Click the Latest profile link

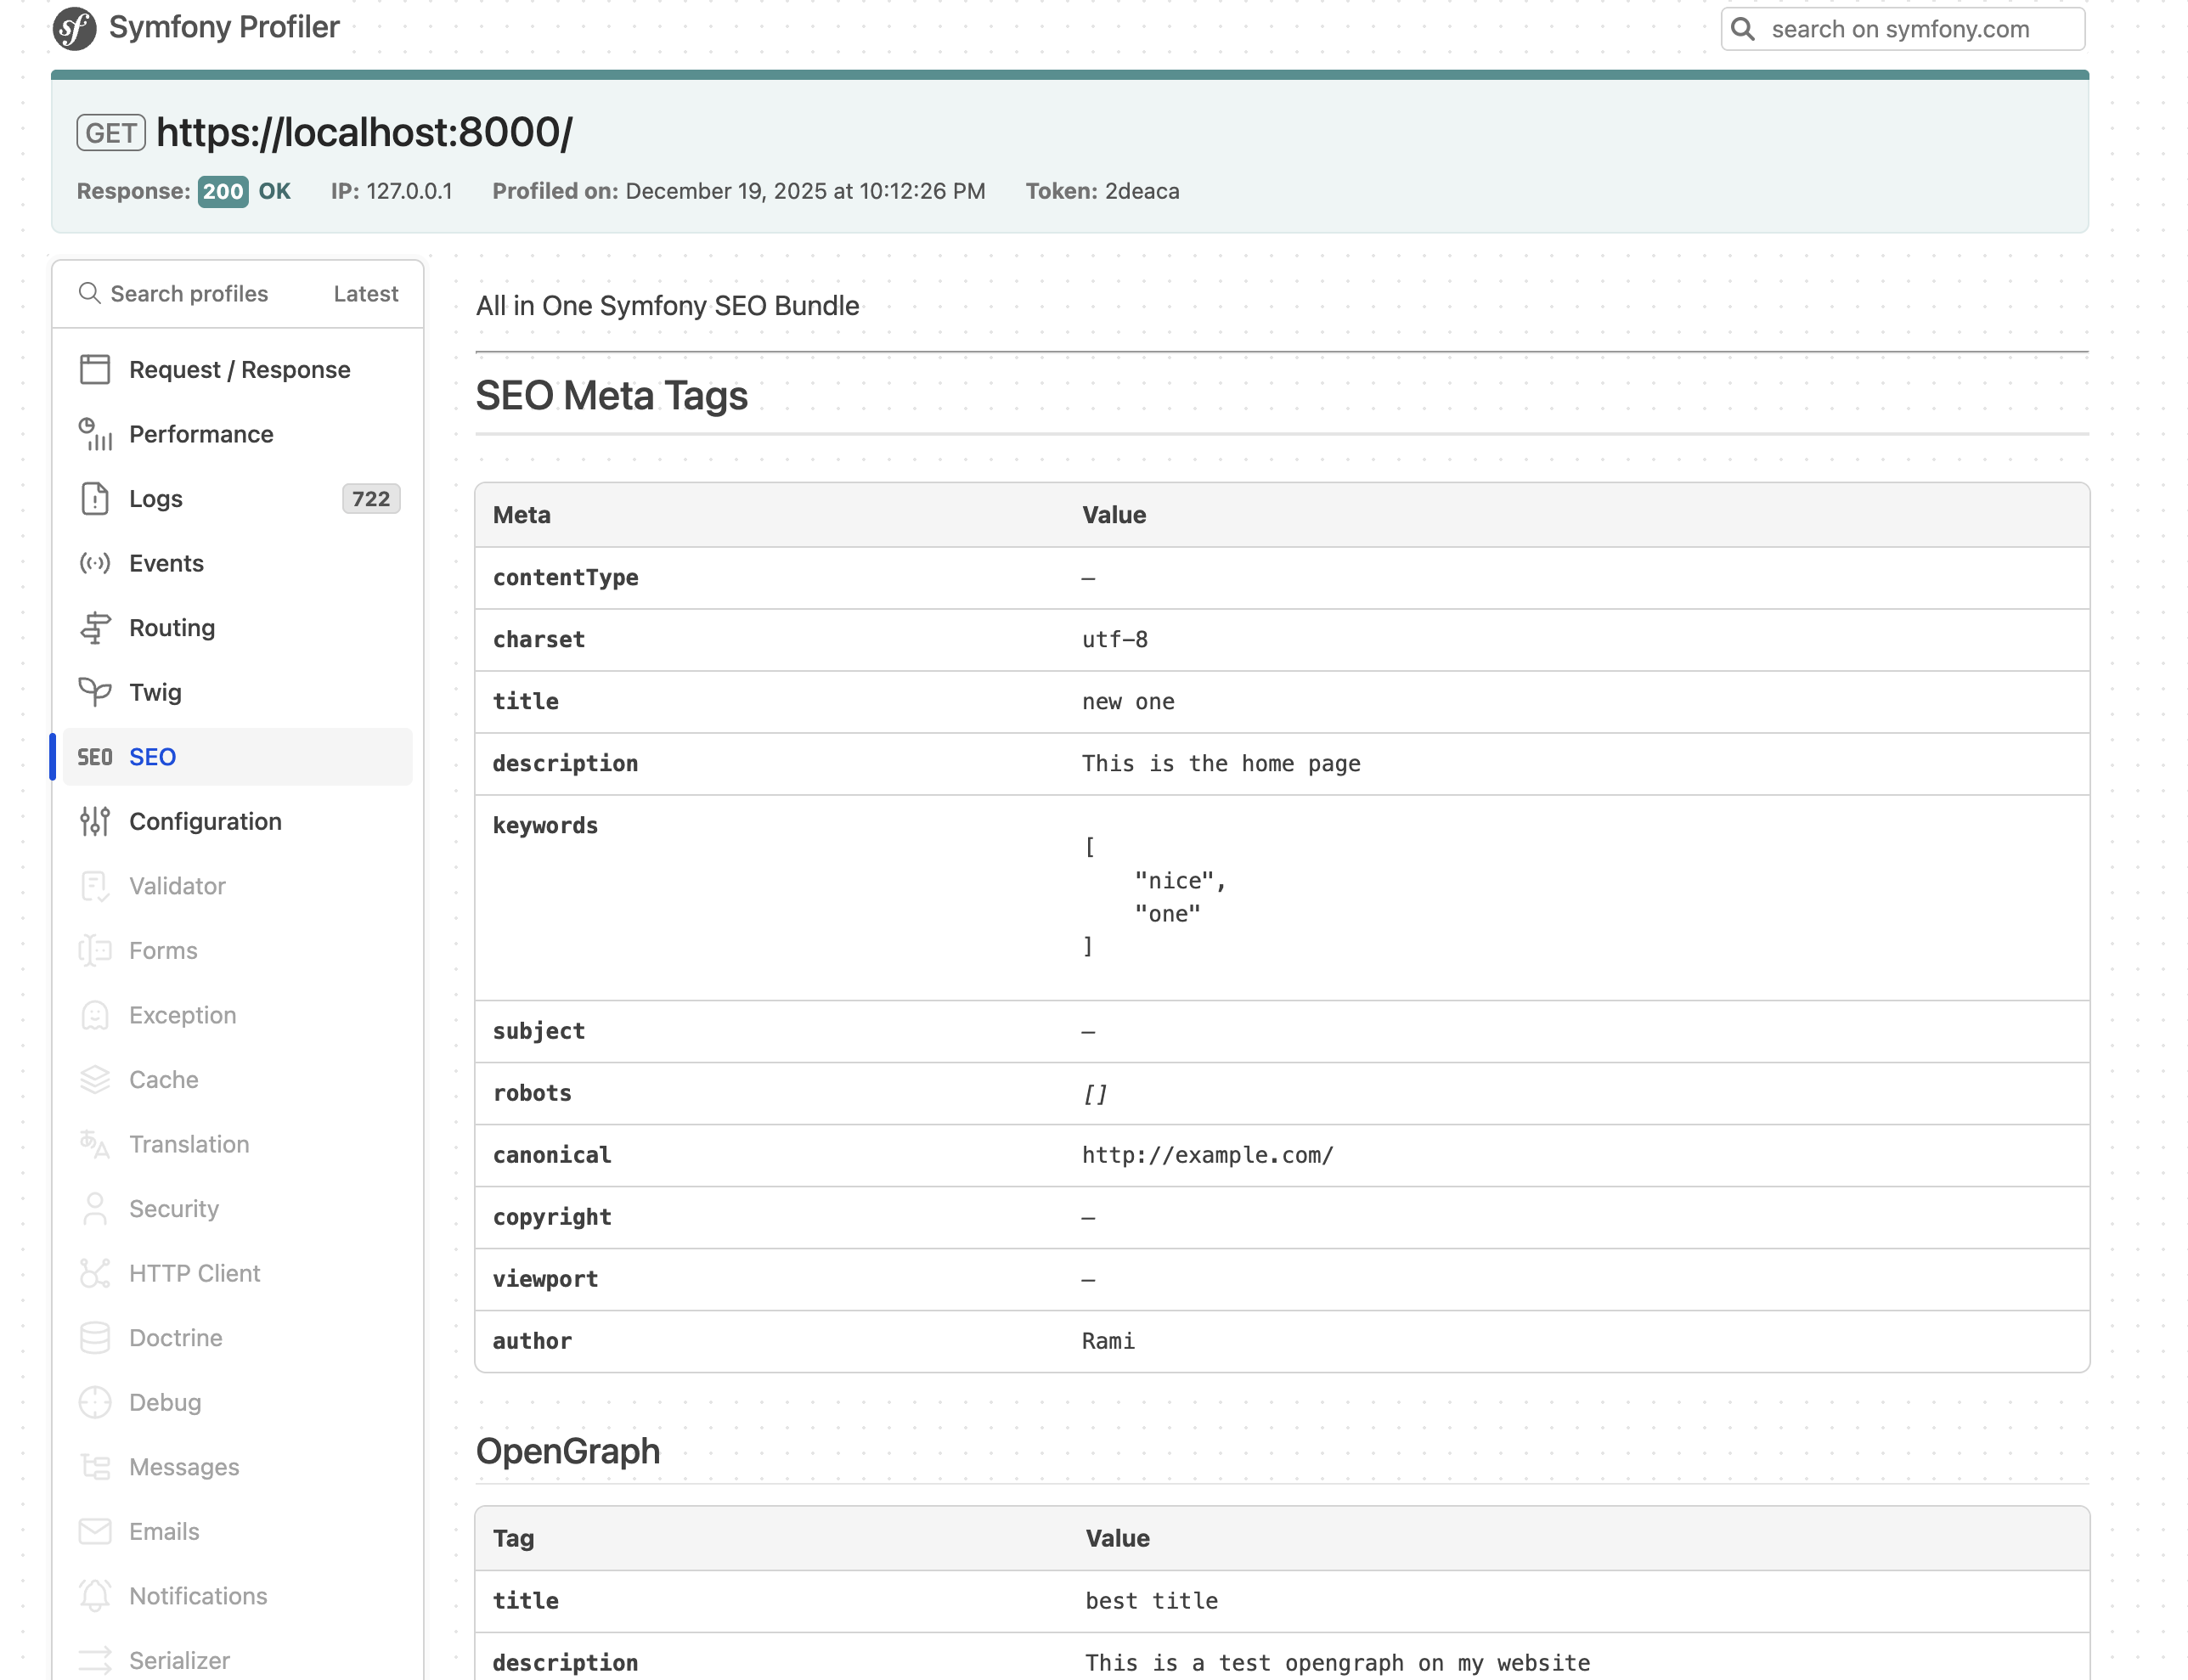[x=365, y=294]
